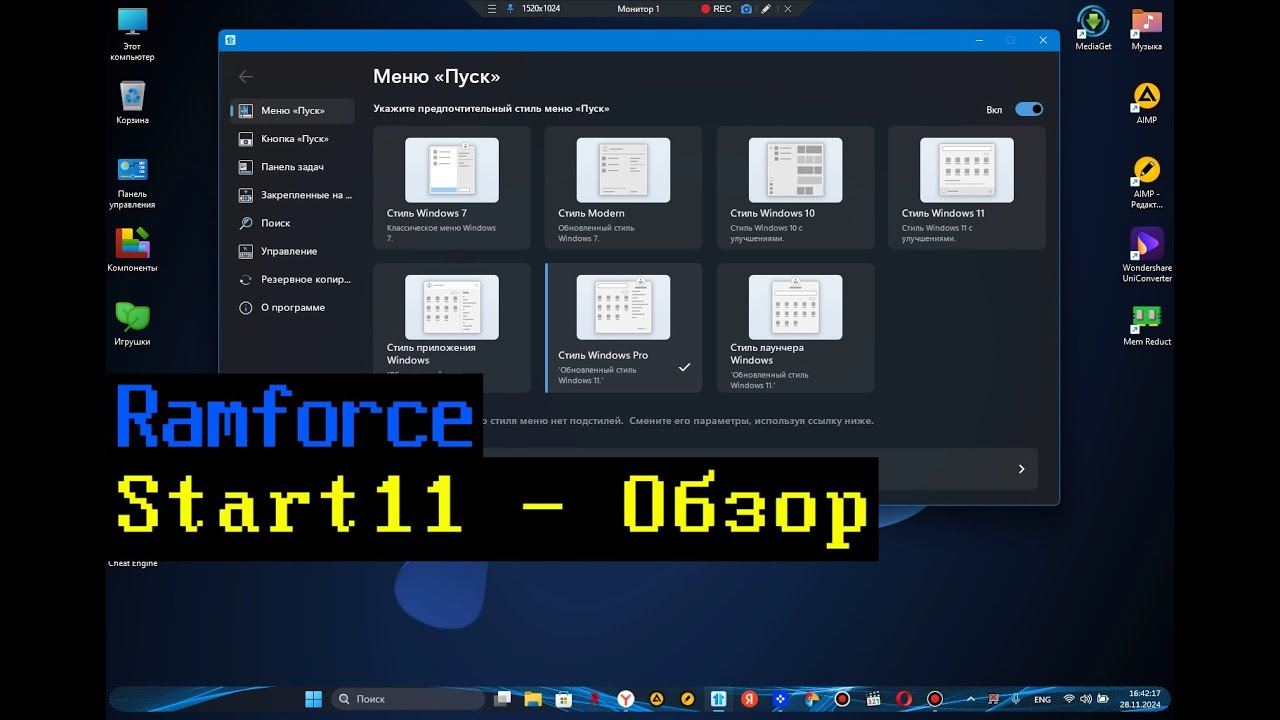This screenshot has height=720, width=1280.
Task: Open Mem Reduct desktop shortcut
Action: click(1146, 324)
